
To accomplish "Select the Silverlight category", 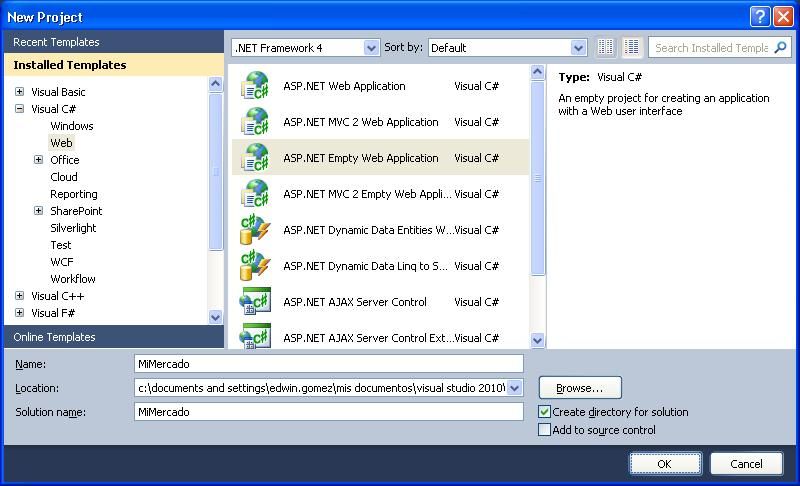I will (73, 228).
